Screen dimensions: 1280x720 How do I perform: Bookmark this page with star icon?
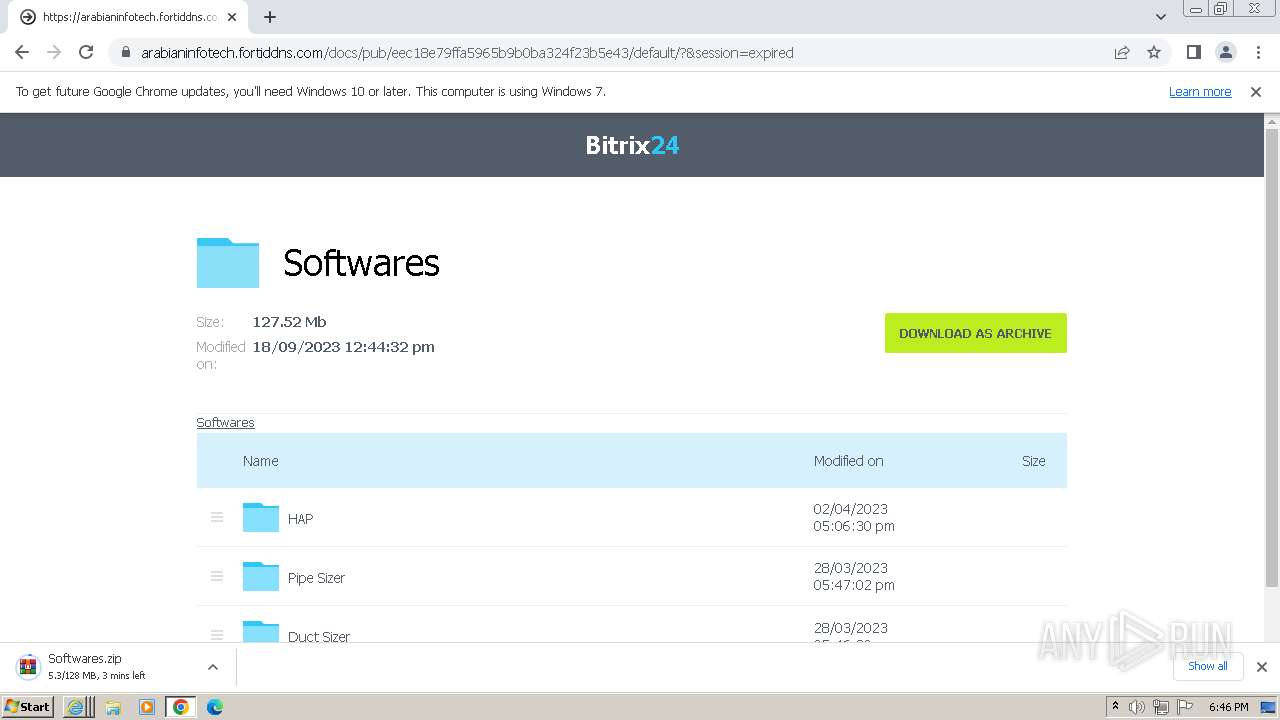[x=1154, y=52]
